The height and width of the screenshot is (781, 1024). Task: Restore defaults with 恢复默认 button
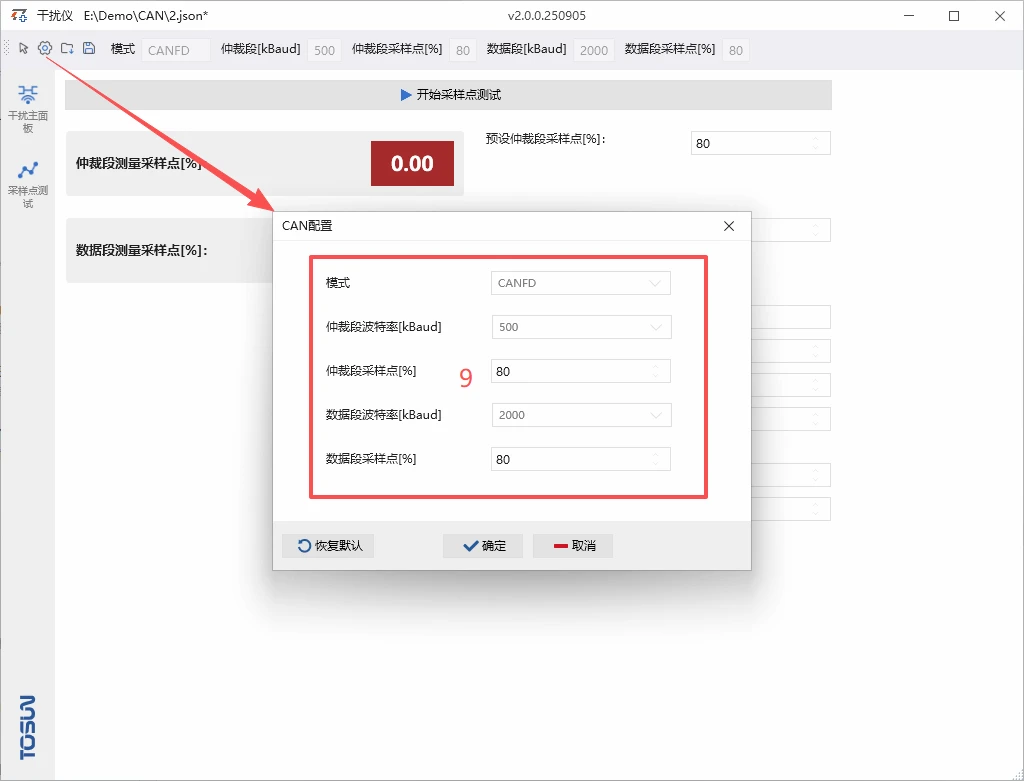[328, 545]
